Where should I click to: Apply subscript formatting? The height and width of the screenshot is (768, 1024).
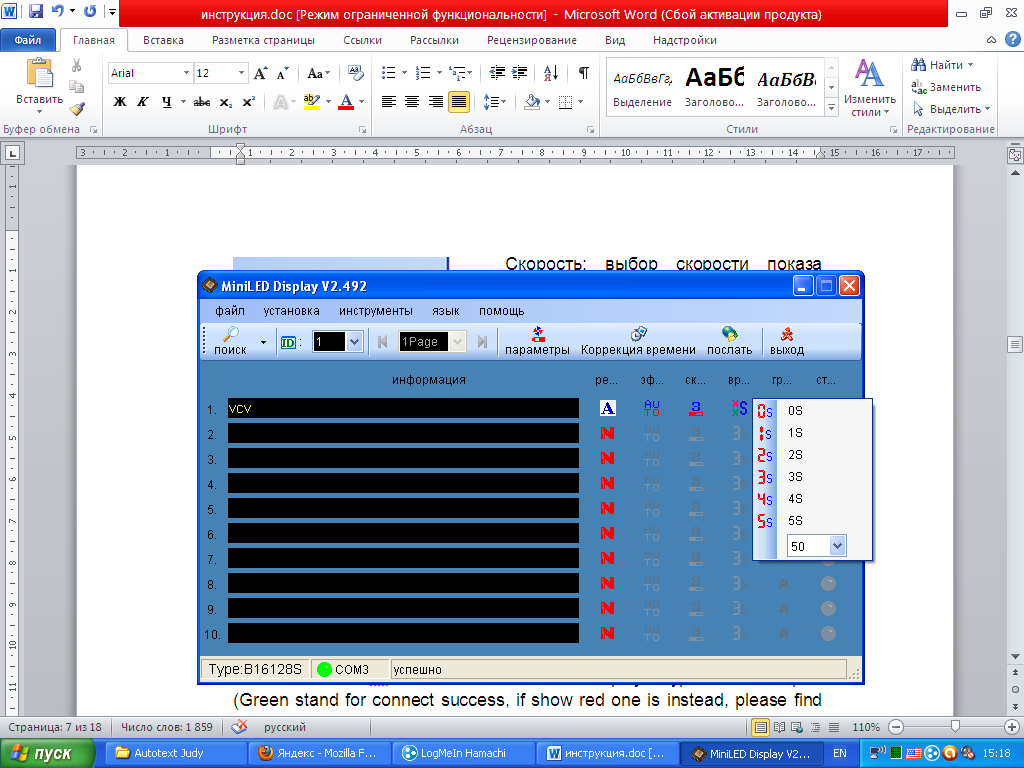coord(225,103)
